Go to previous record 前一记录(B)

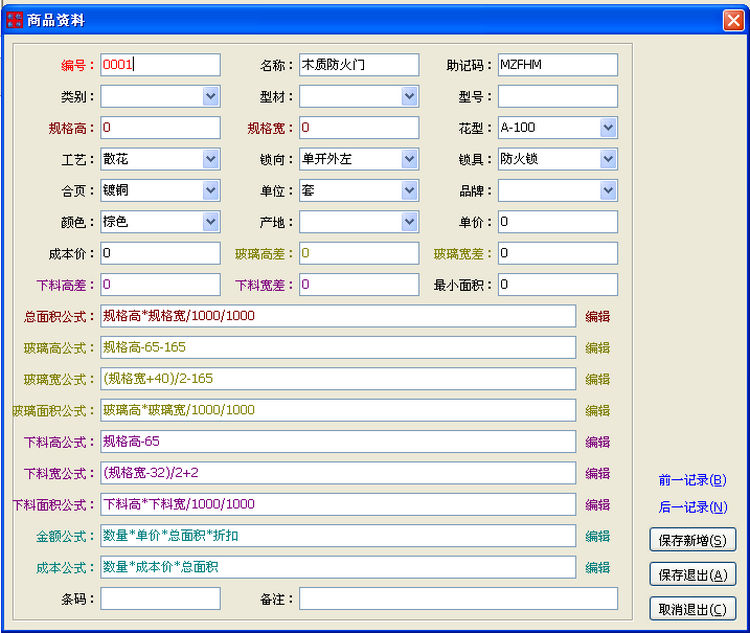tap(693, 480)
